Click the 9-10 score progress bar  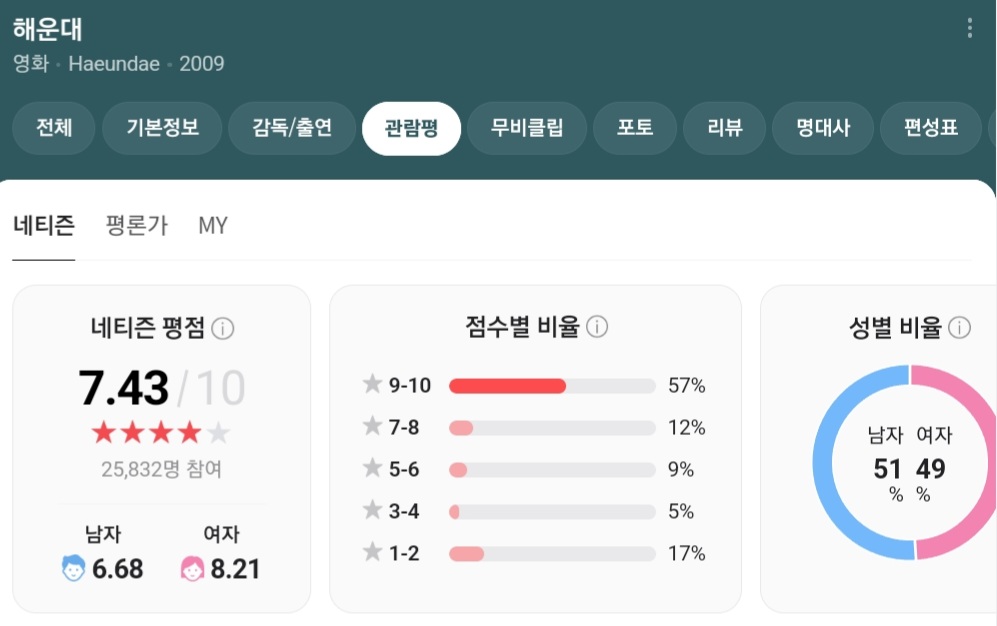[550, 385]
